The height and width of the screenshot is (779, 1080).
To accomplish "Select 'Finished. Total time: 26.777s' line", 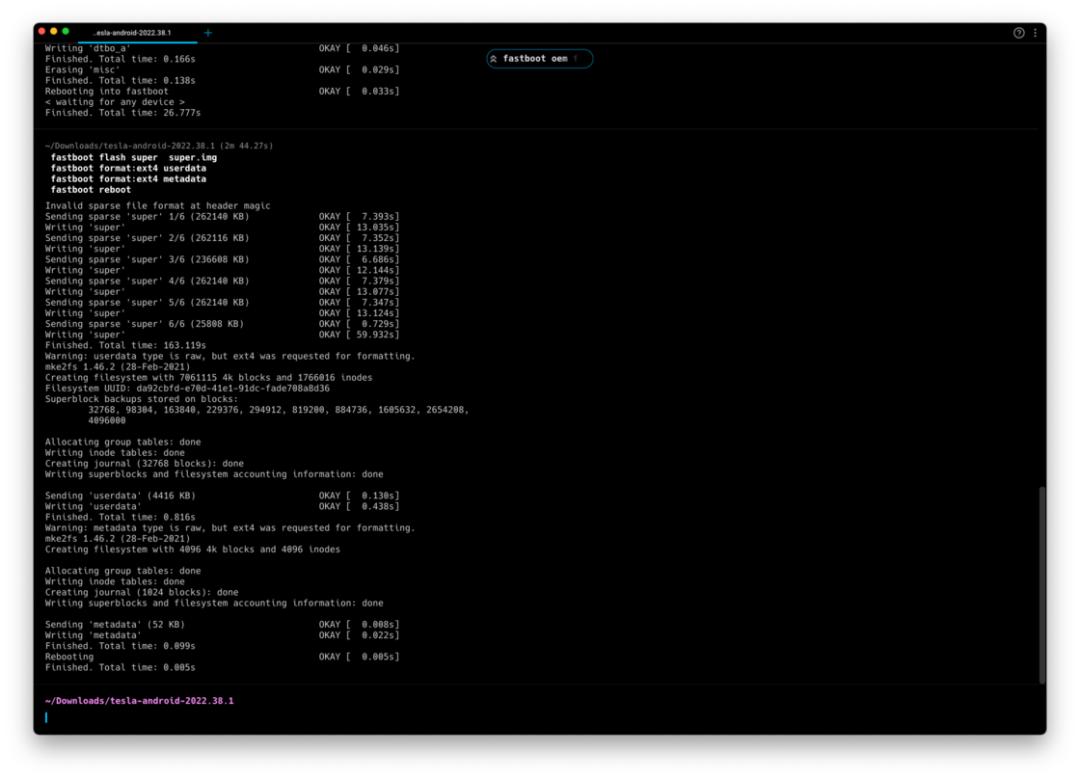I will point(123,112).
